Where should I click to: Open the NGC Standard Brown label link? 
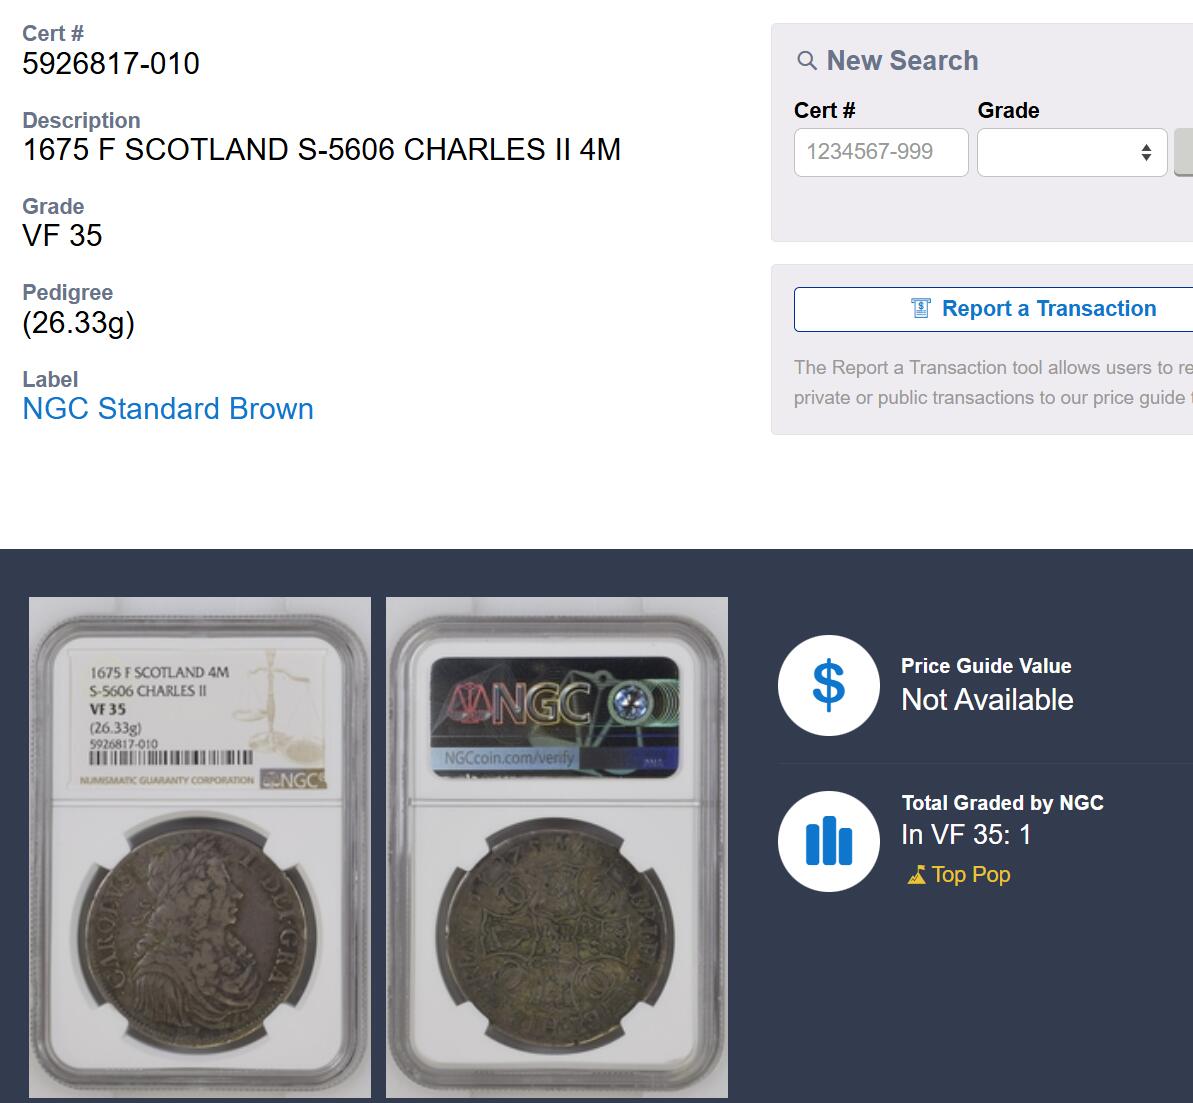click(168, 409)
